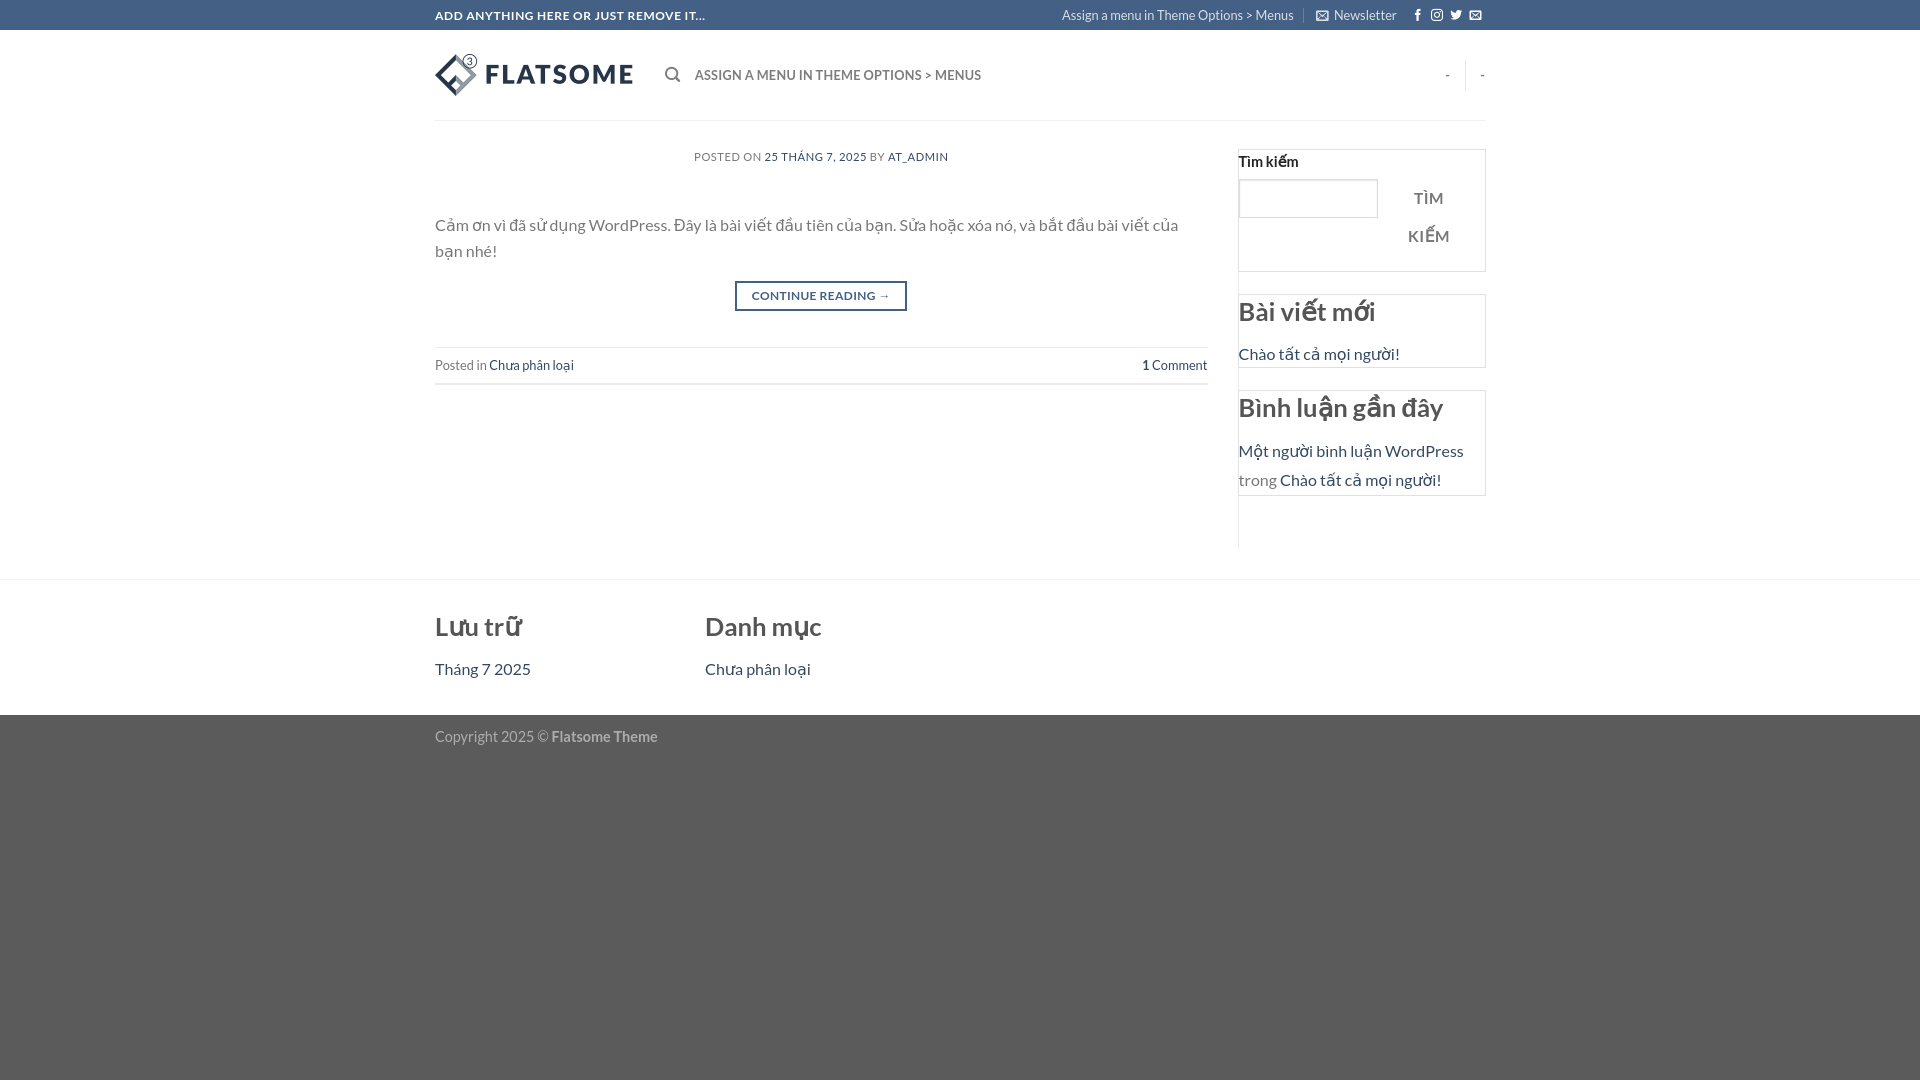Click 'ADD ANYTHING HERE OR JUST REMOVE IT...' text
The image size is (1920, 1080).
pos(570,15)
